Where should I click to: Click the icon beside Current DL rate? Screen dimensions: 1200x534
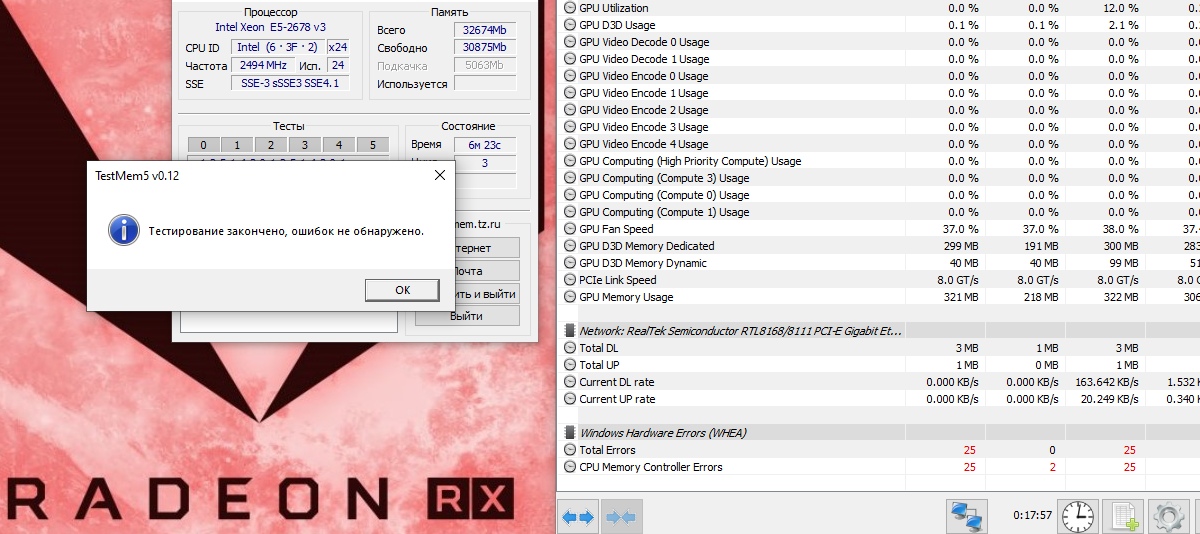(569, 382)
